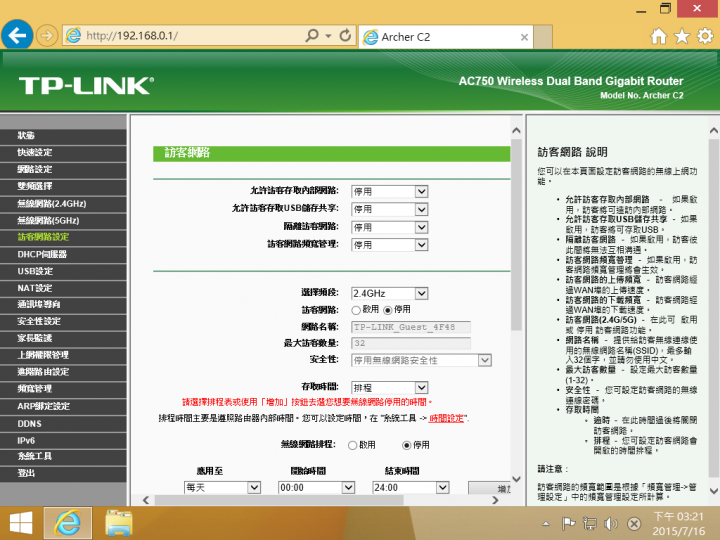The height and width of the screenshot is (540, 720).
Task: Open the 隔離訪客網路 dropdown
Action: [x=389, y=227]
